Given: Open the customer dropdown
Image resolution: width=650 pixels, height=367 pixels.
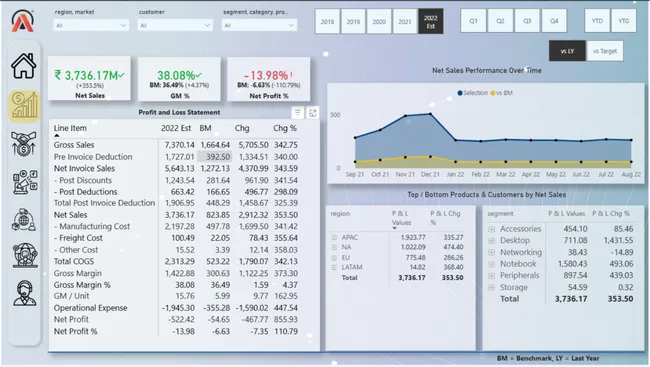Looking at the screenshot, I should pos(175,25).
